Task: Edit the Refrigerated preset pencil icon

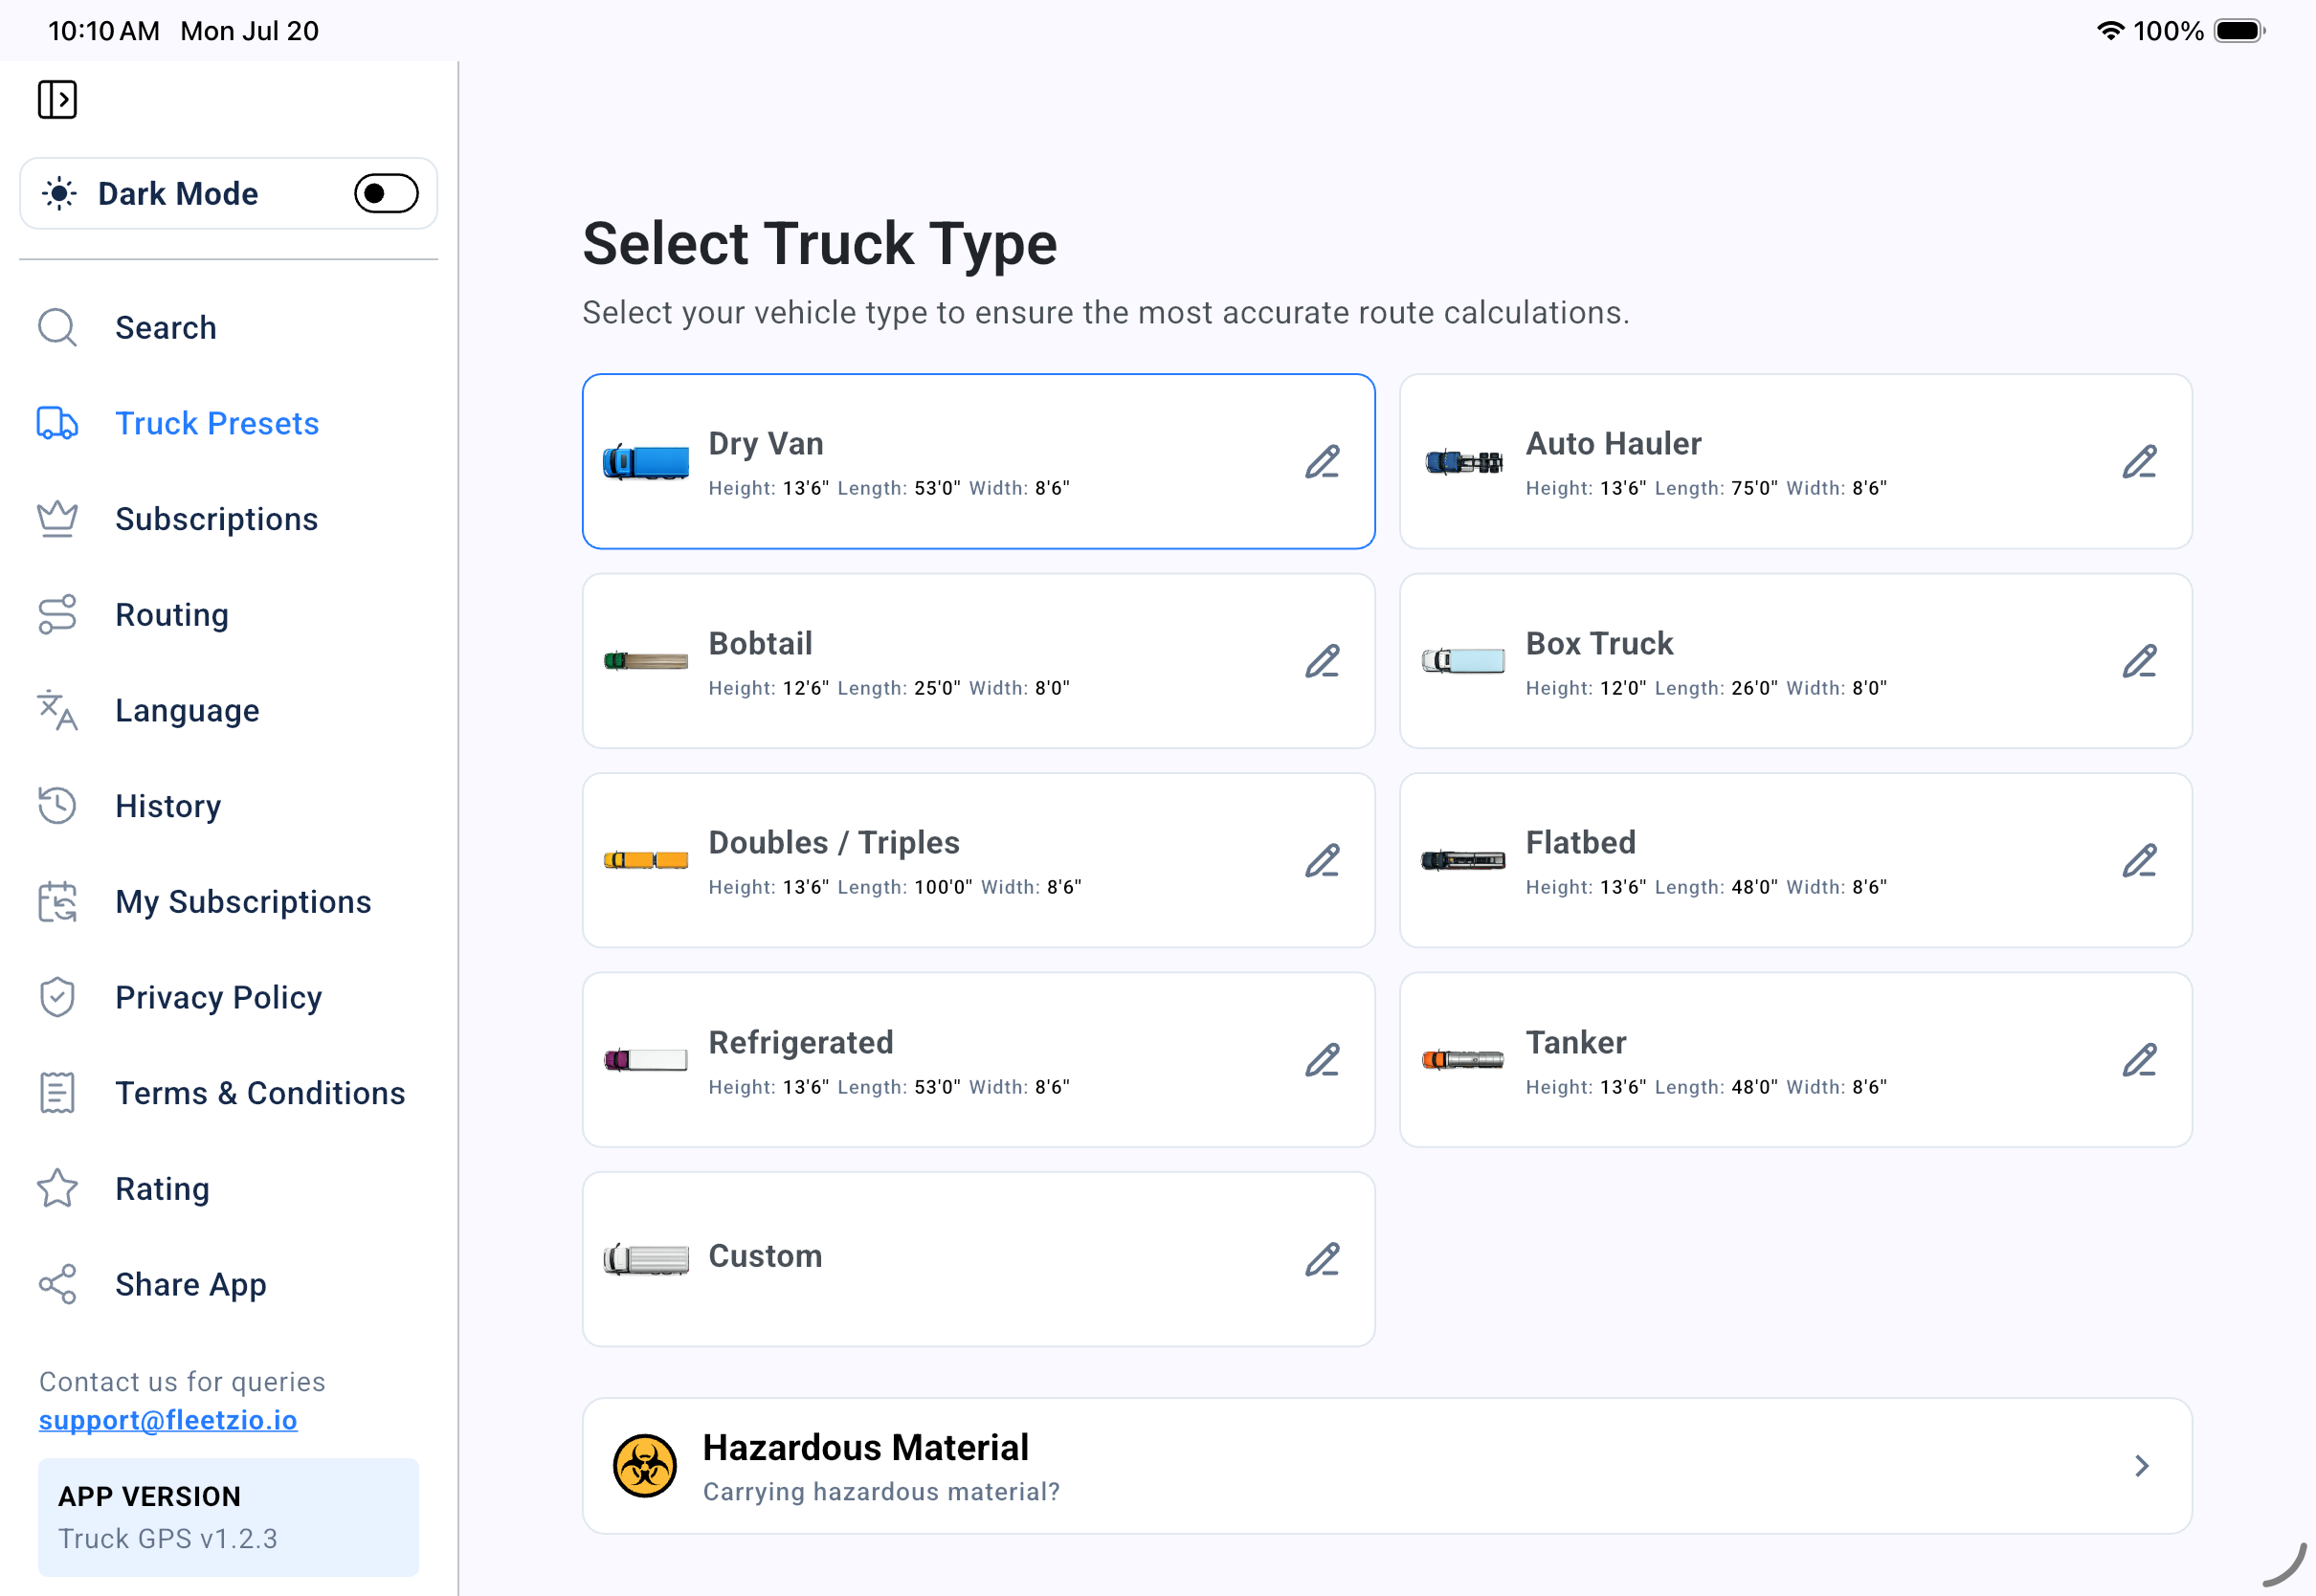Action: [1322, 1060]
